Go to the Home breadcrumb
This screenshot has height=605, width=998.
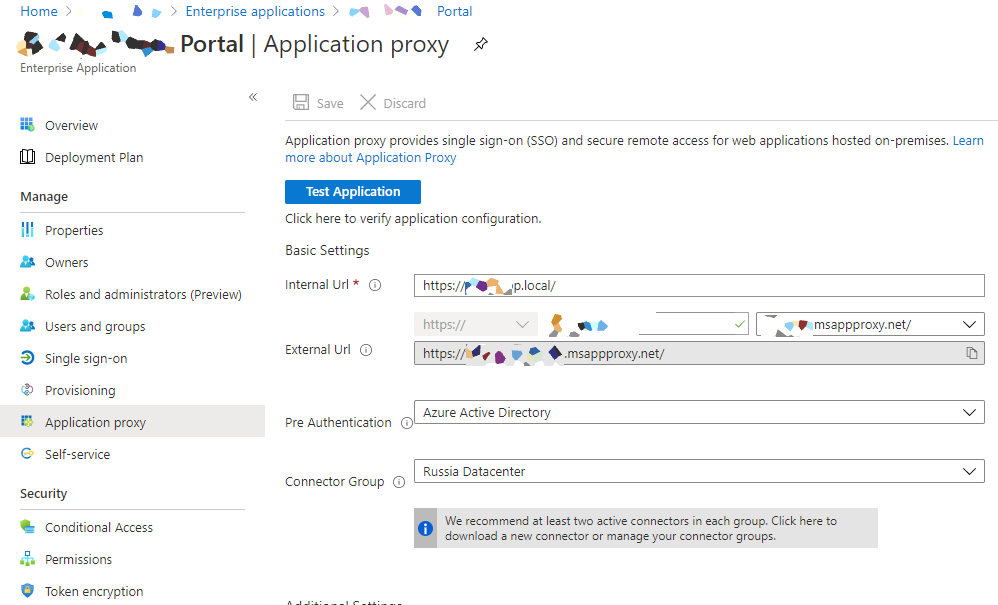(39, 11)
